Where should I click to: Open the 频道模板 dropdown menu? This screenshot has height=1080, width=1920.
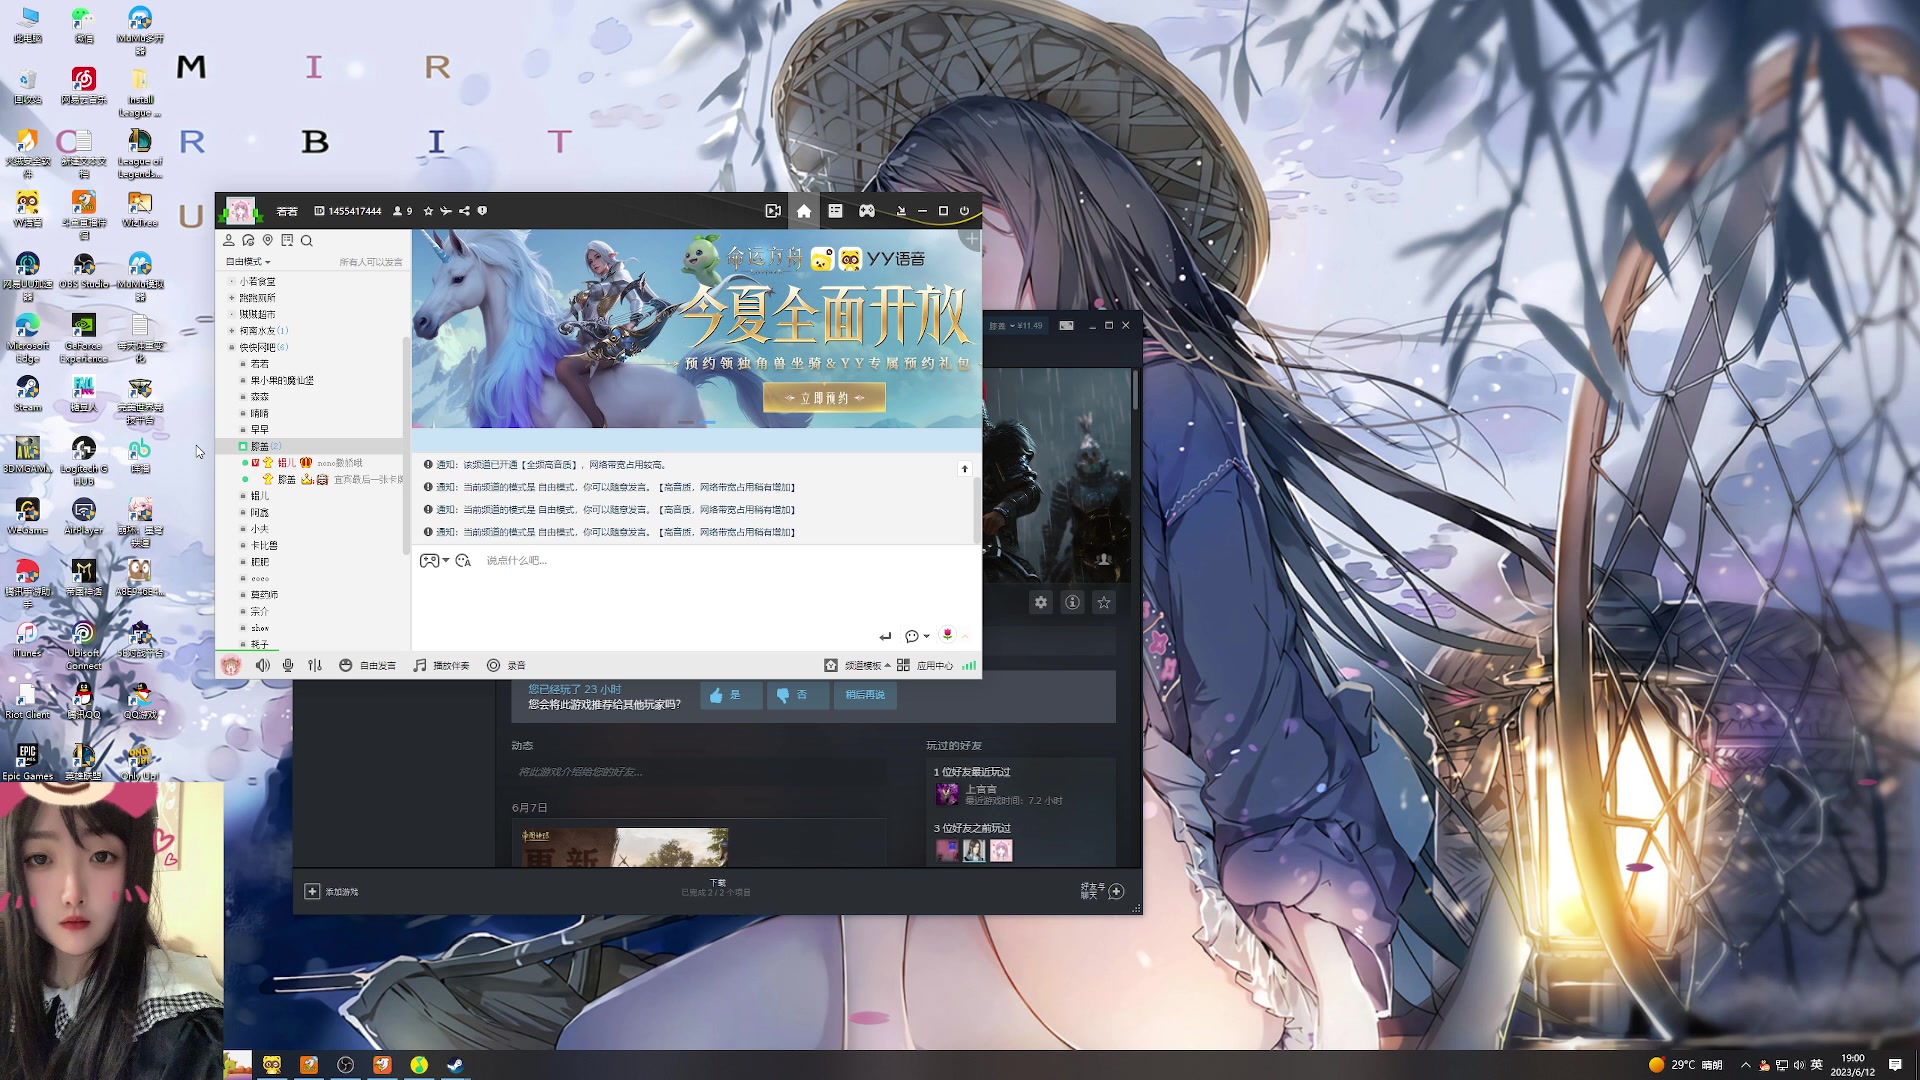point(866,665)
